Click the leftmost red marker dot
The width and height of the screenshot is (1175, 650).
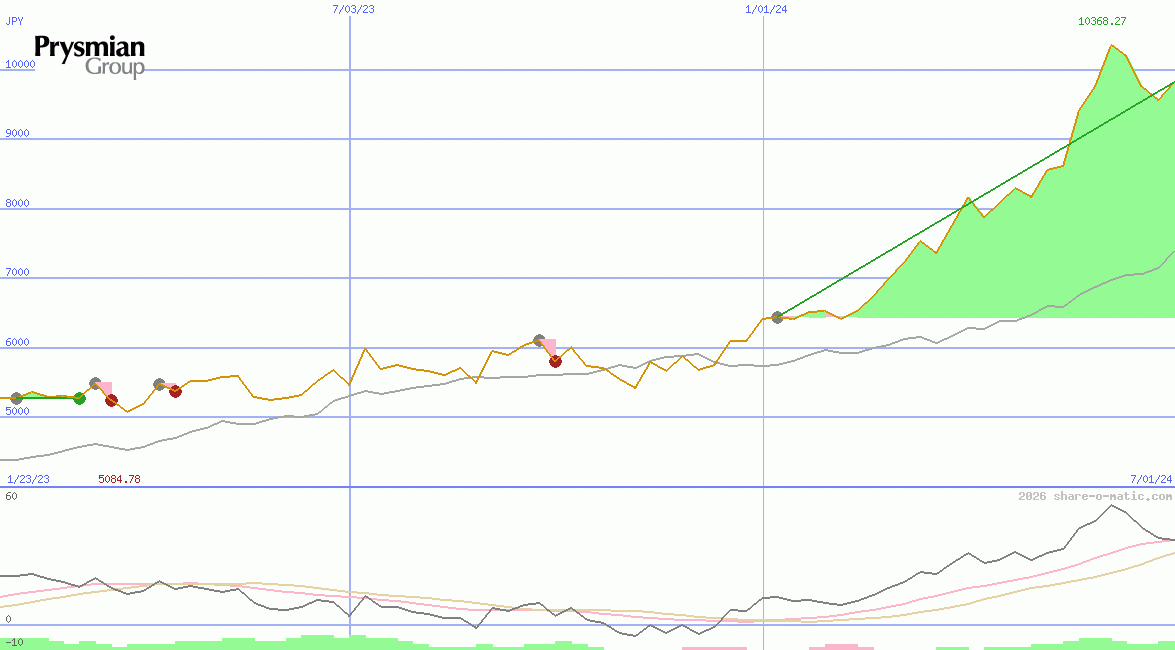tap(111, 400)
